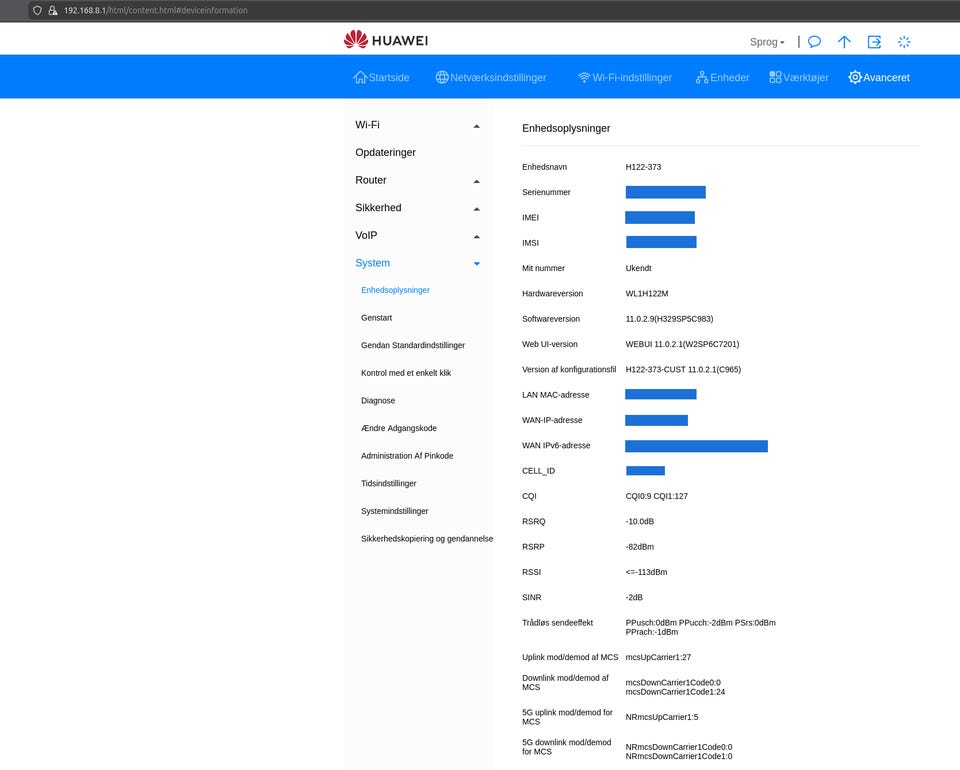960x770 pixels.
Task: Open Systemindstillinger
Action: pyautogui.click(x=394, y=510)
